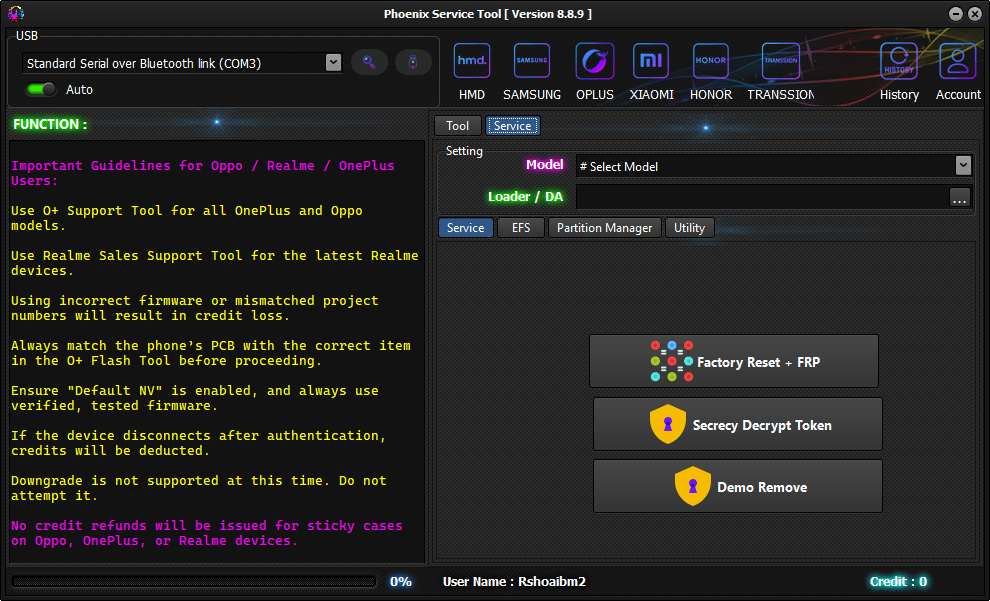990x601 pixels.
Task: Minimize the Phoenix Service Tool window
Action: pos(956,14)
